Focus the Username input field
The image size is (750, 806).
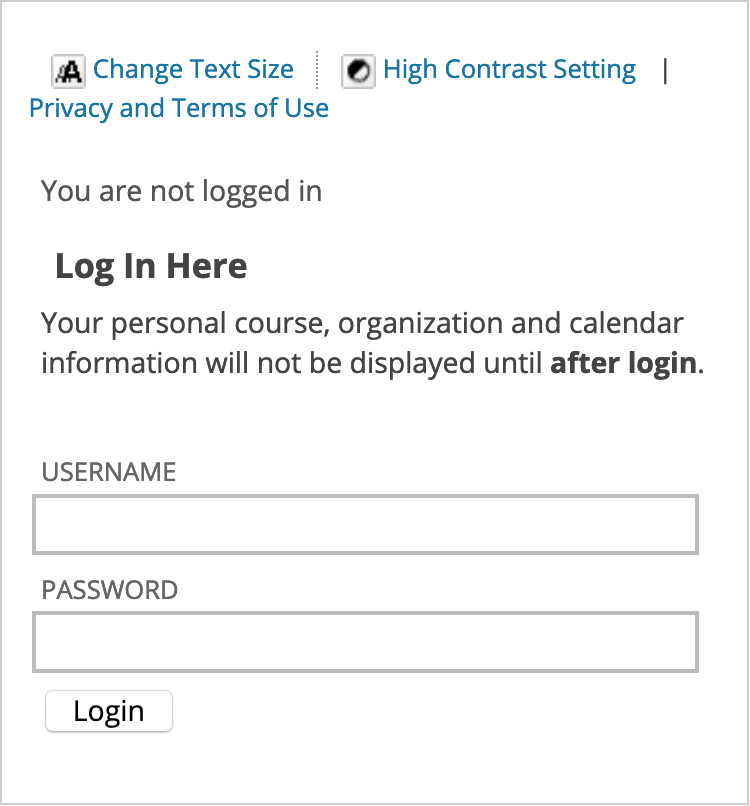pyautogui.click(x=365, y=524)
